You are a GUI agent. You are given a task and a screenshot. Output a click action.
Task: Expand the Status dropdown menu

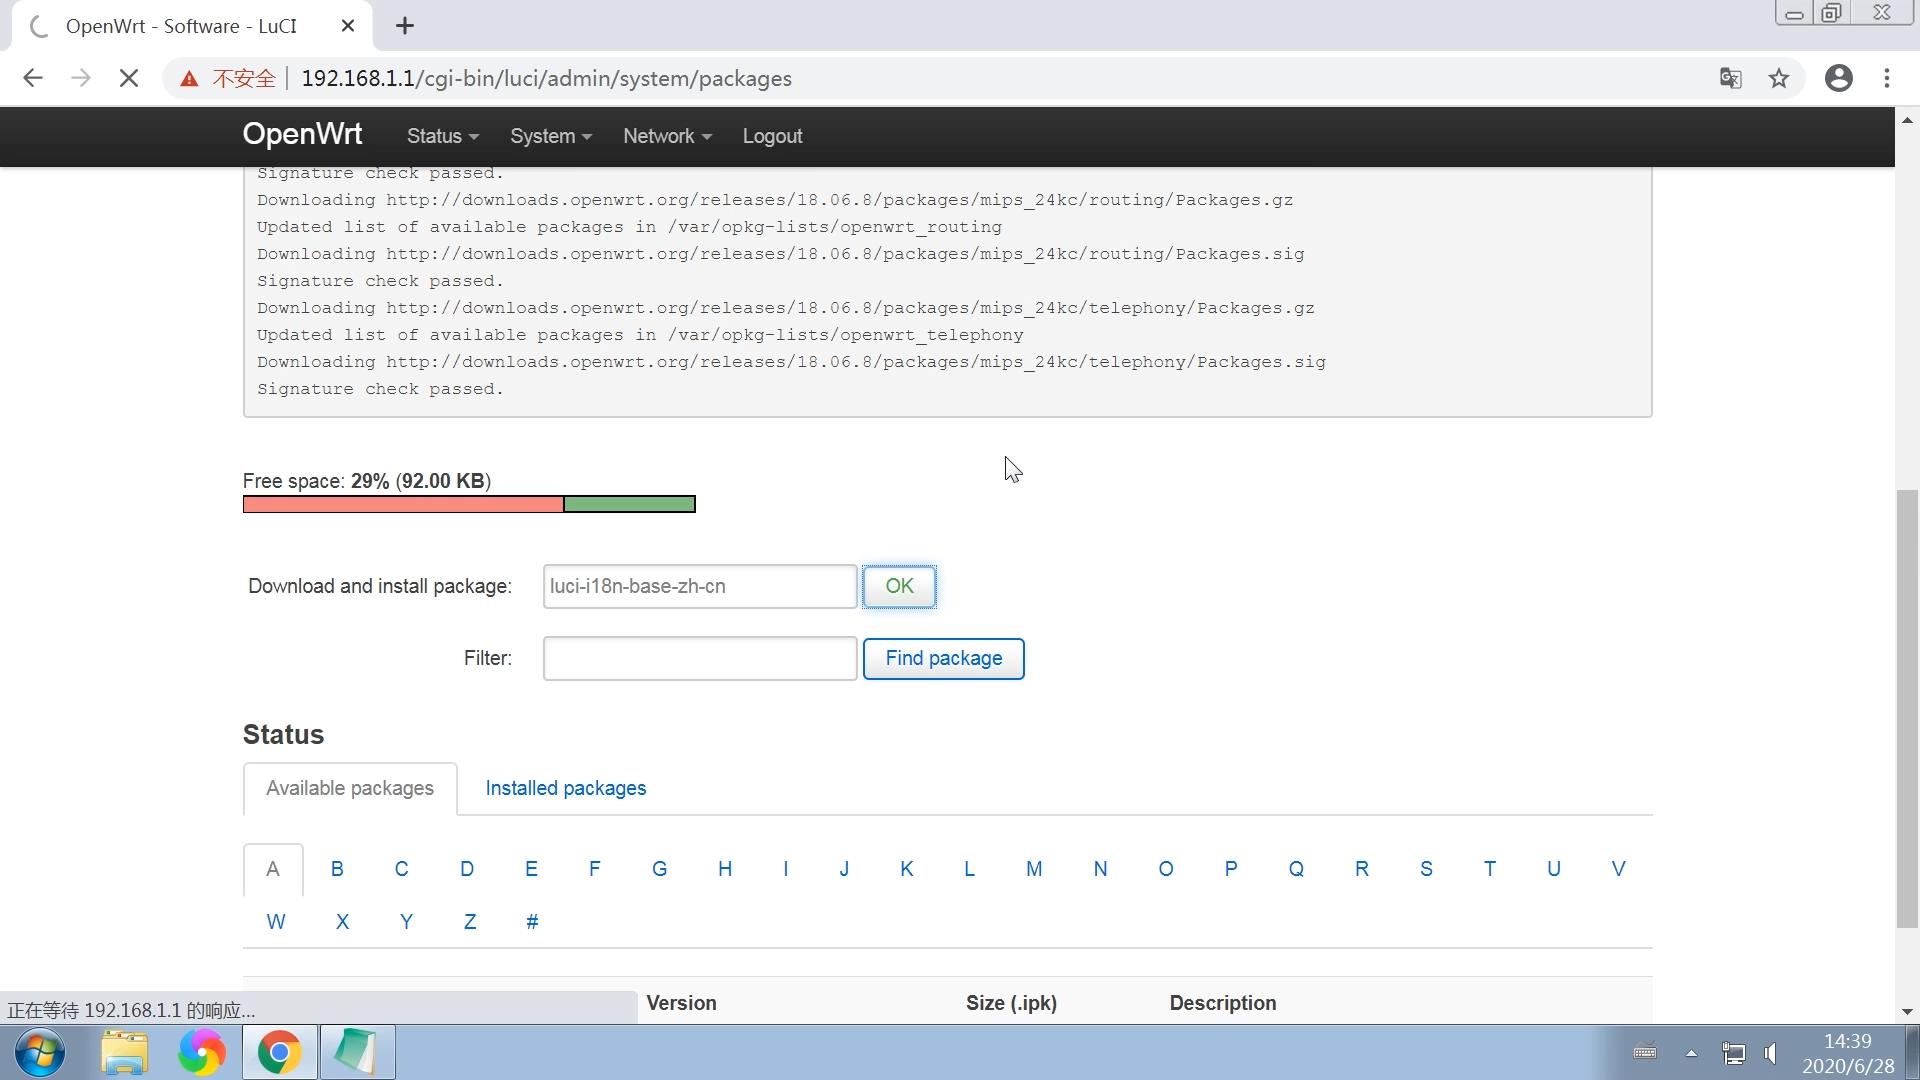442,136
